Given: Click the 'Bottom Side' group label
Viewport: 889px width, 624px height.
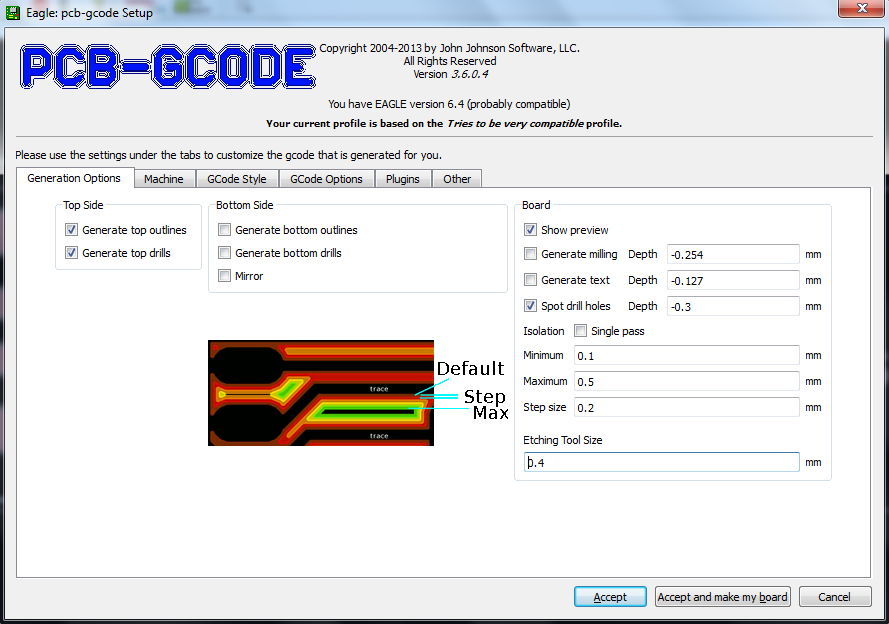Looking at the screenshot, I should pos(244,205).
